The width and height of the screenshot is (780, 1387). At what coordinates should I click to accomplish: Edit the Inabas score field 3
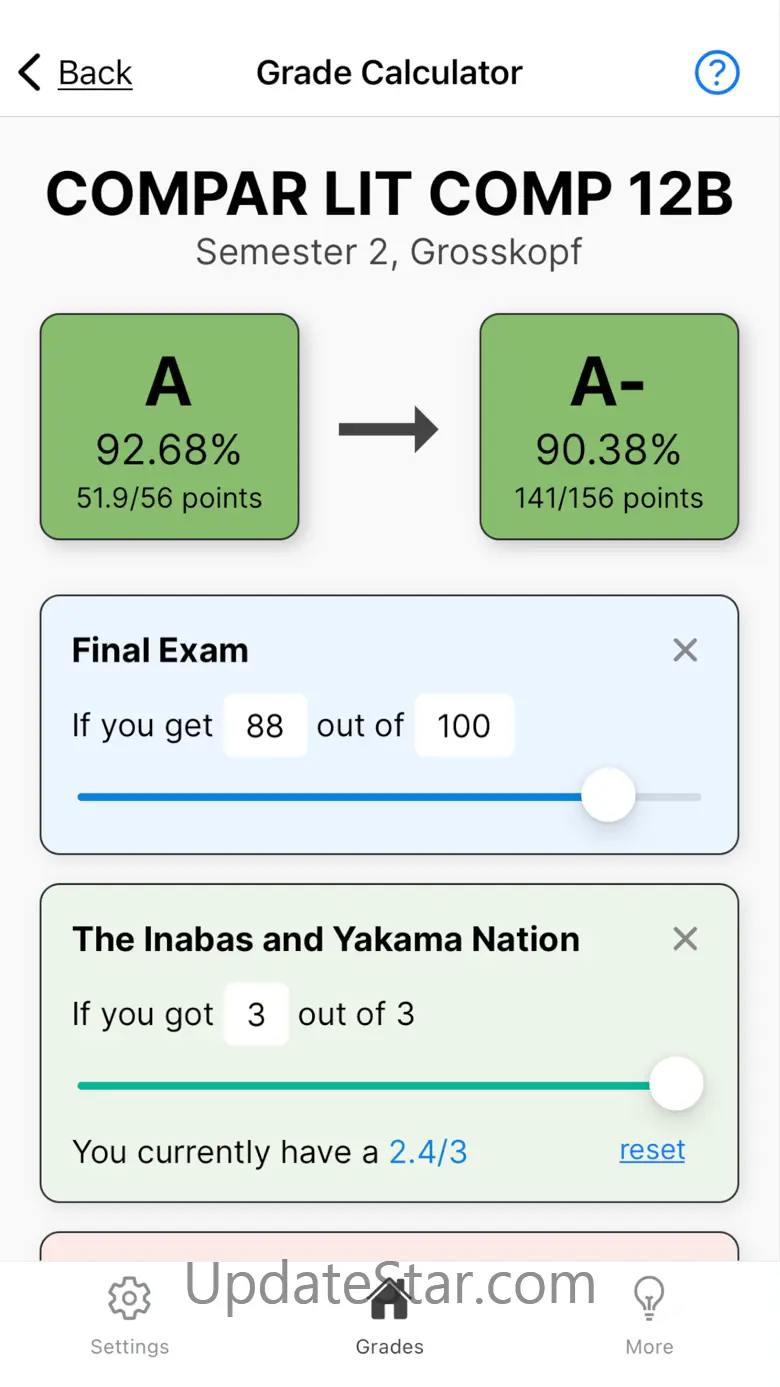(256, 1014)
